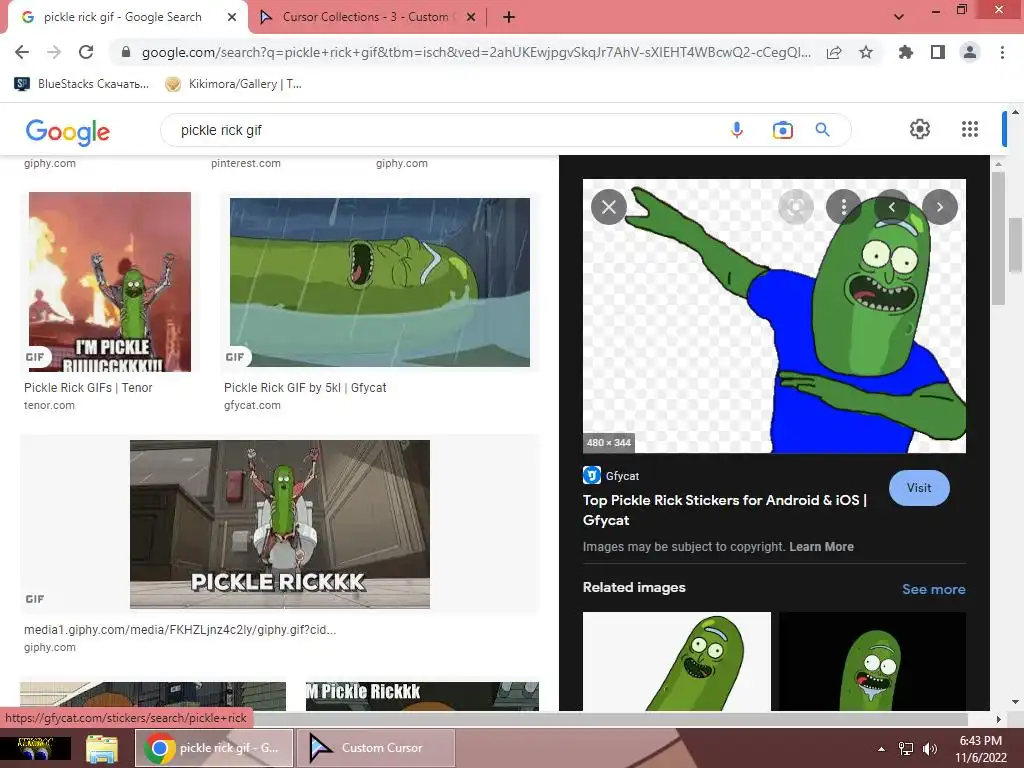
Task: Close the image preview panel
Action: [609, 207]
